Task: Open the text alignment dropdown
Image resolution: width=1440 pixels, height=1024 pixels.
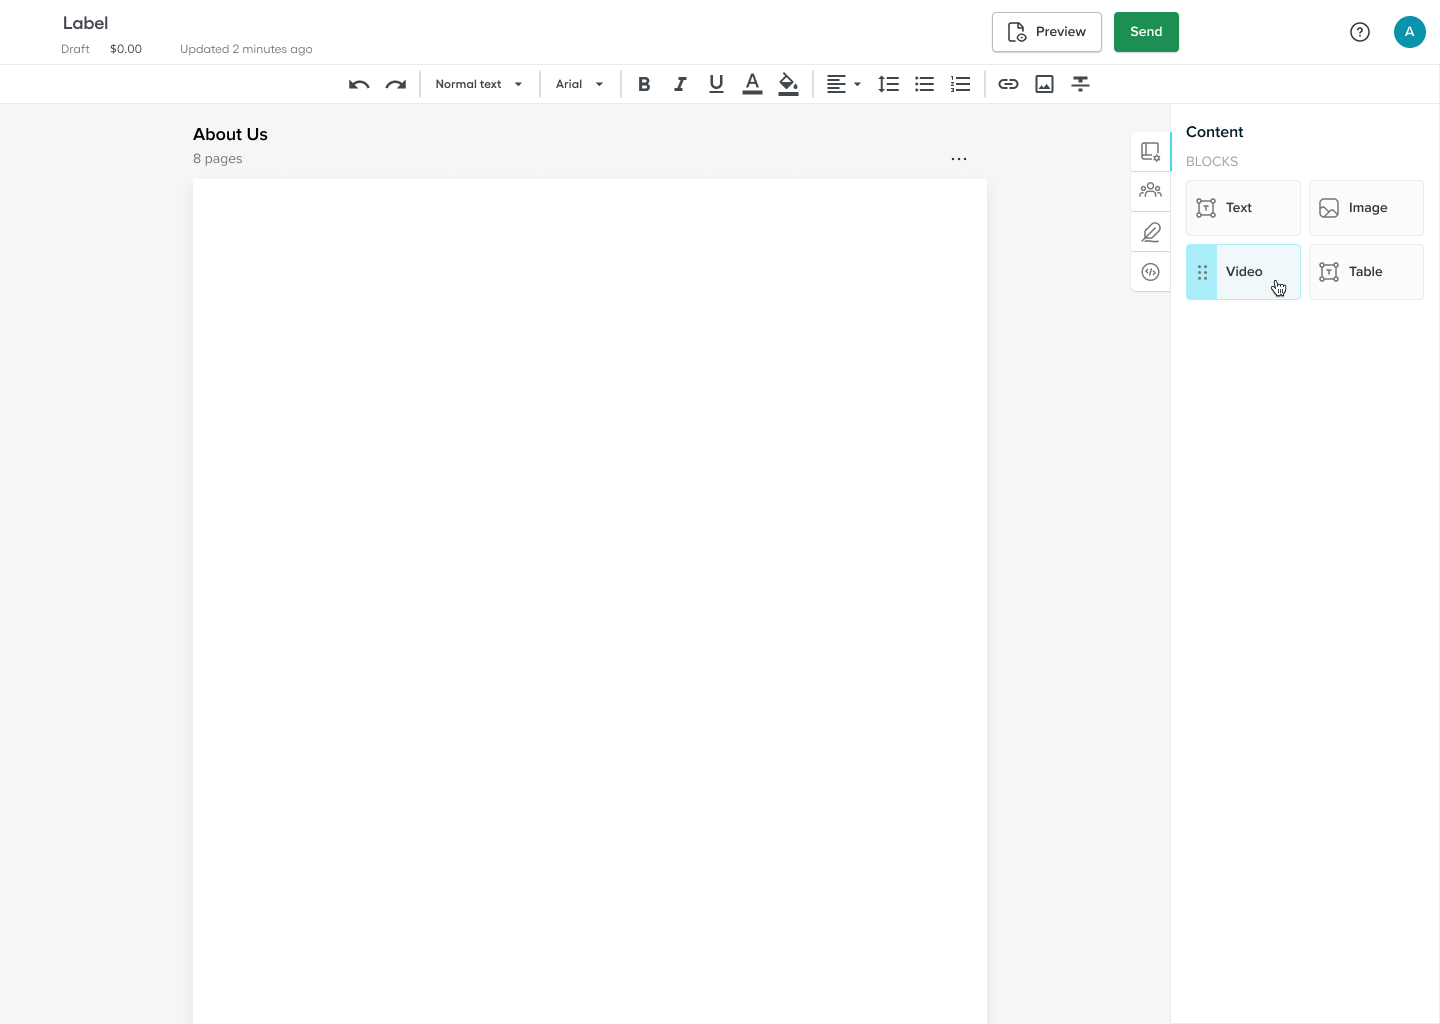Action: point(843,84)
